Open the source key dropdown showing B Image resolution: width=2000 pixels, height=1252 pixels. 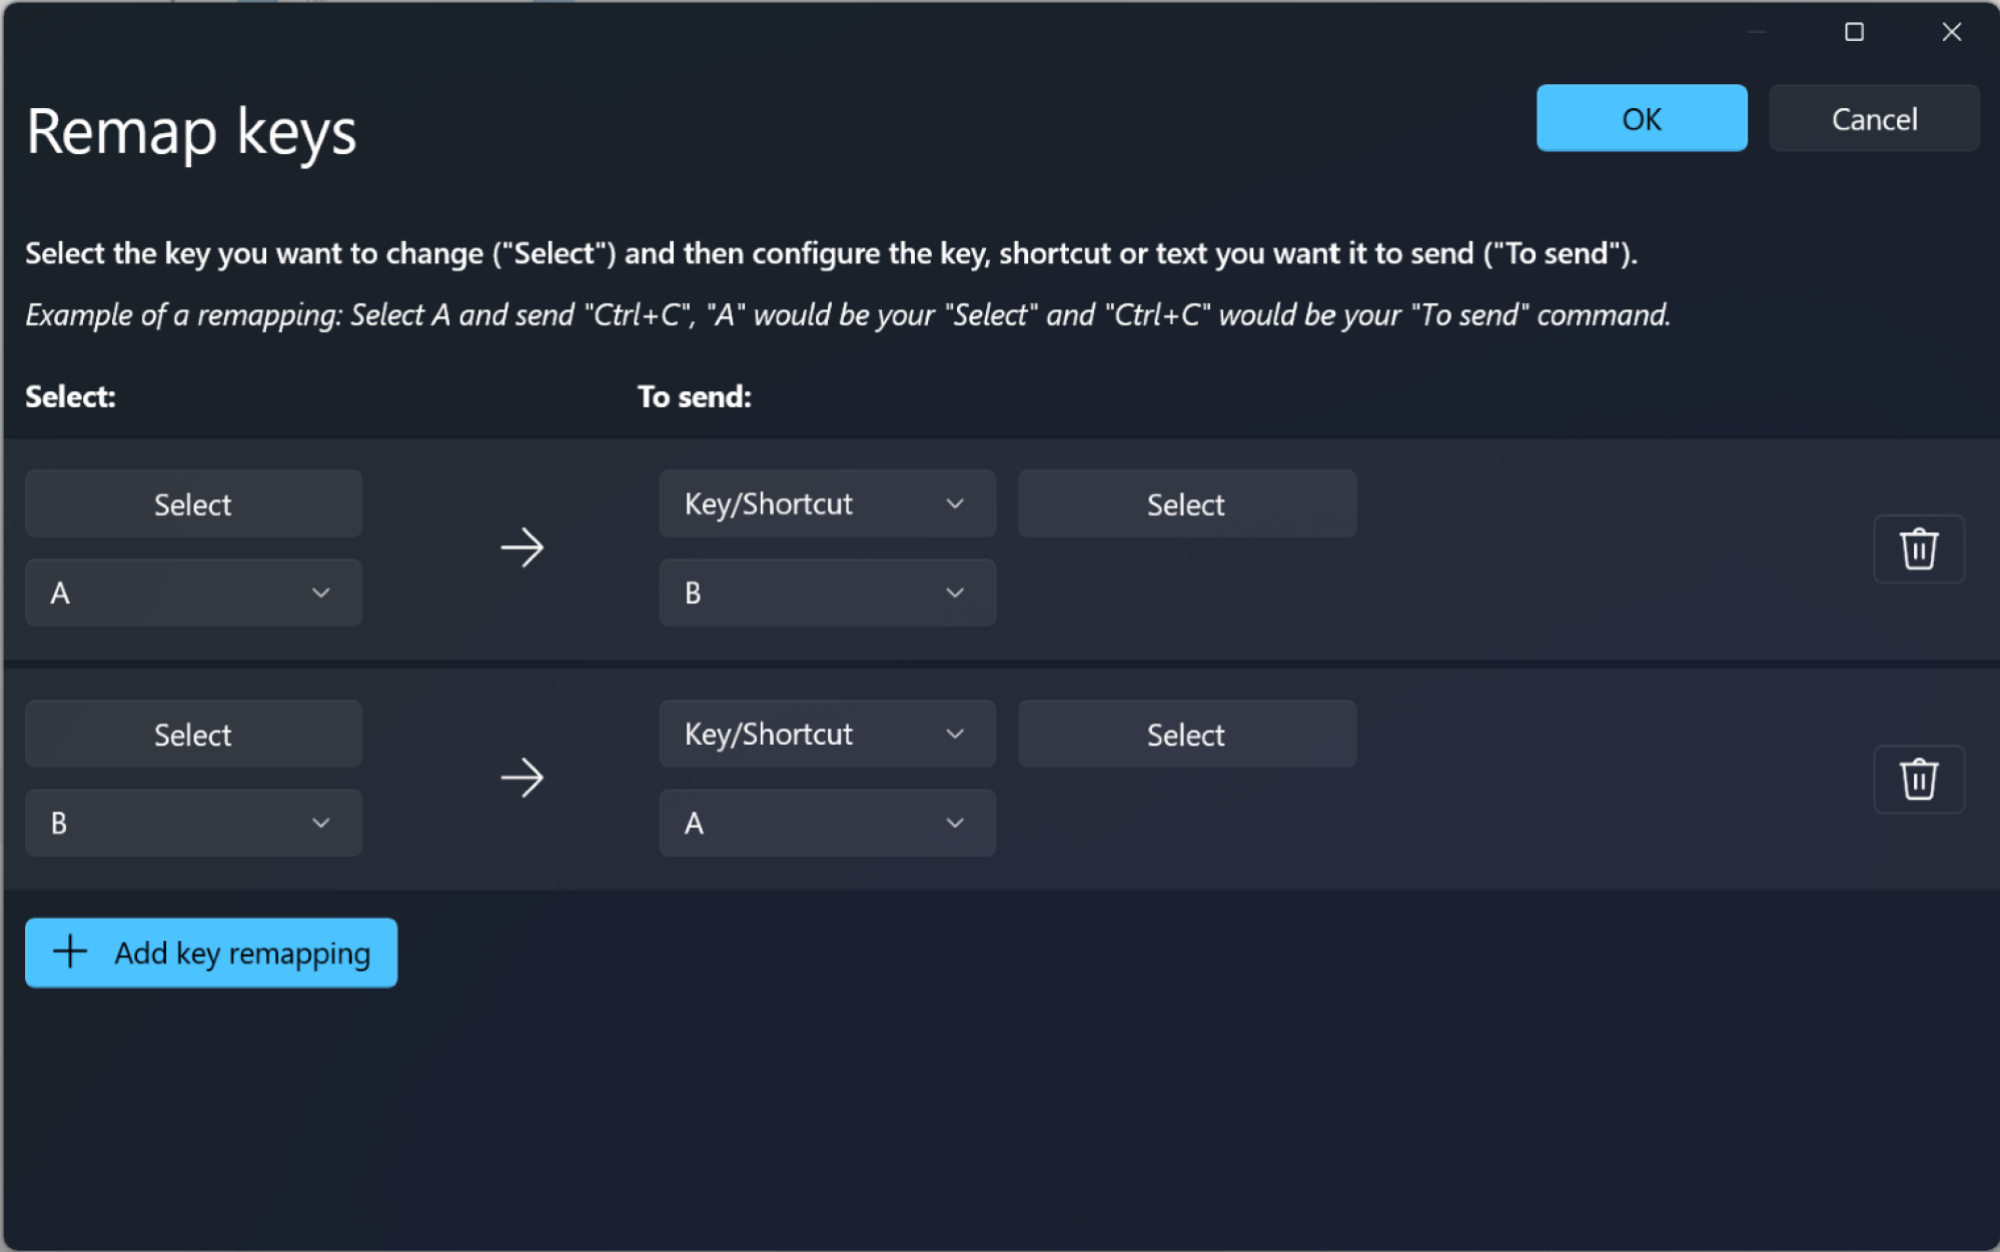[x=193, y=823]
